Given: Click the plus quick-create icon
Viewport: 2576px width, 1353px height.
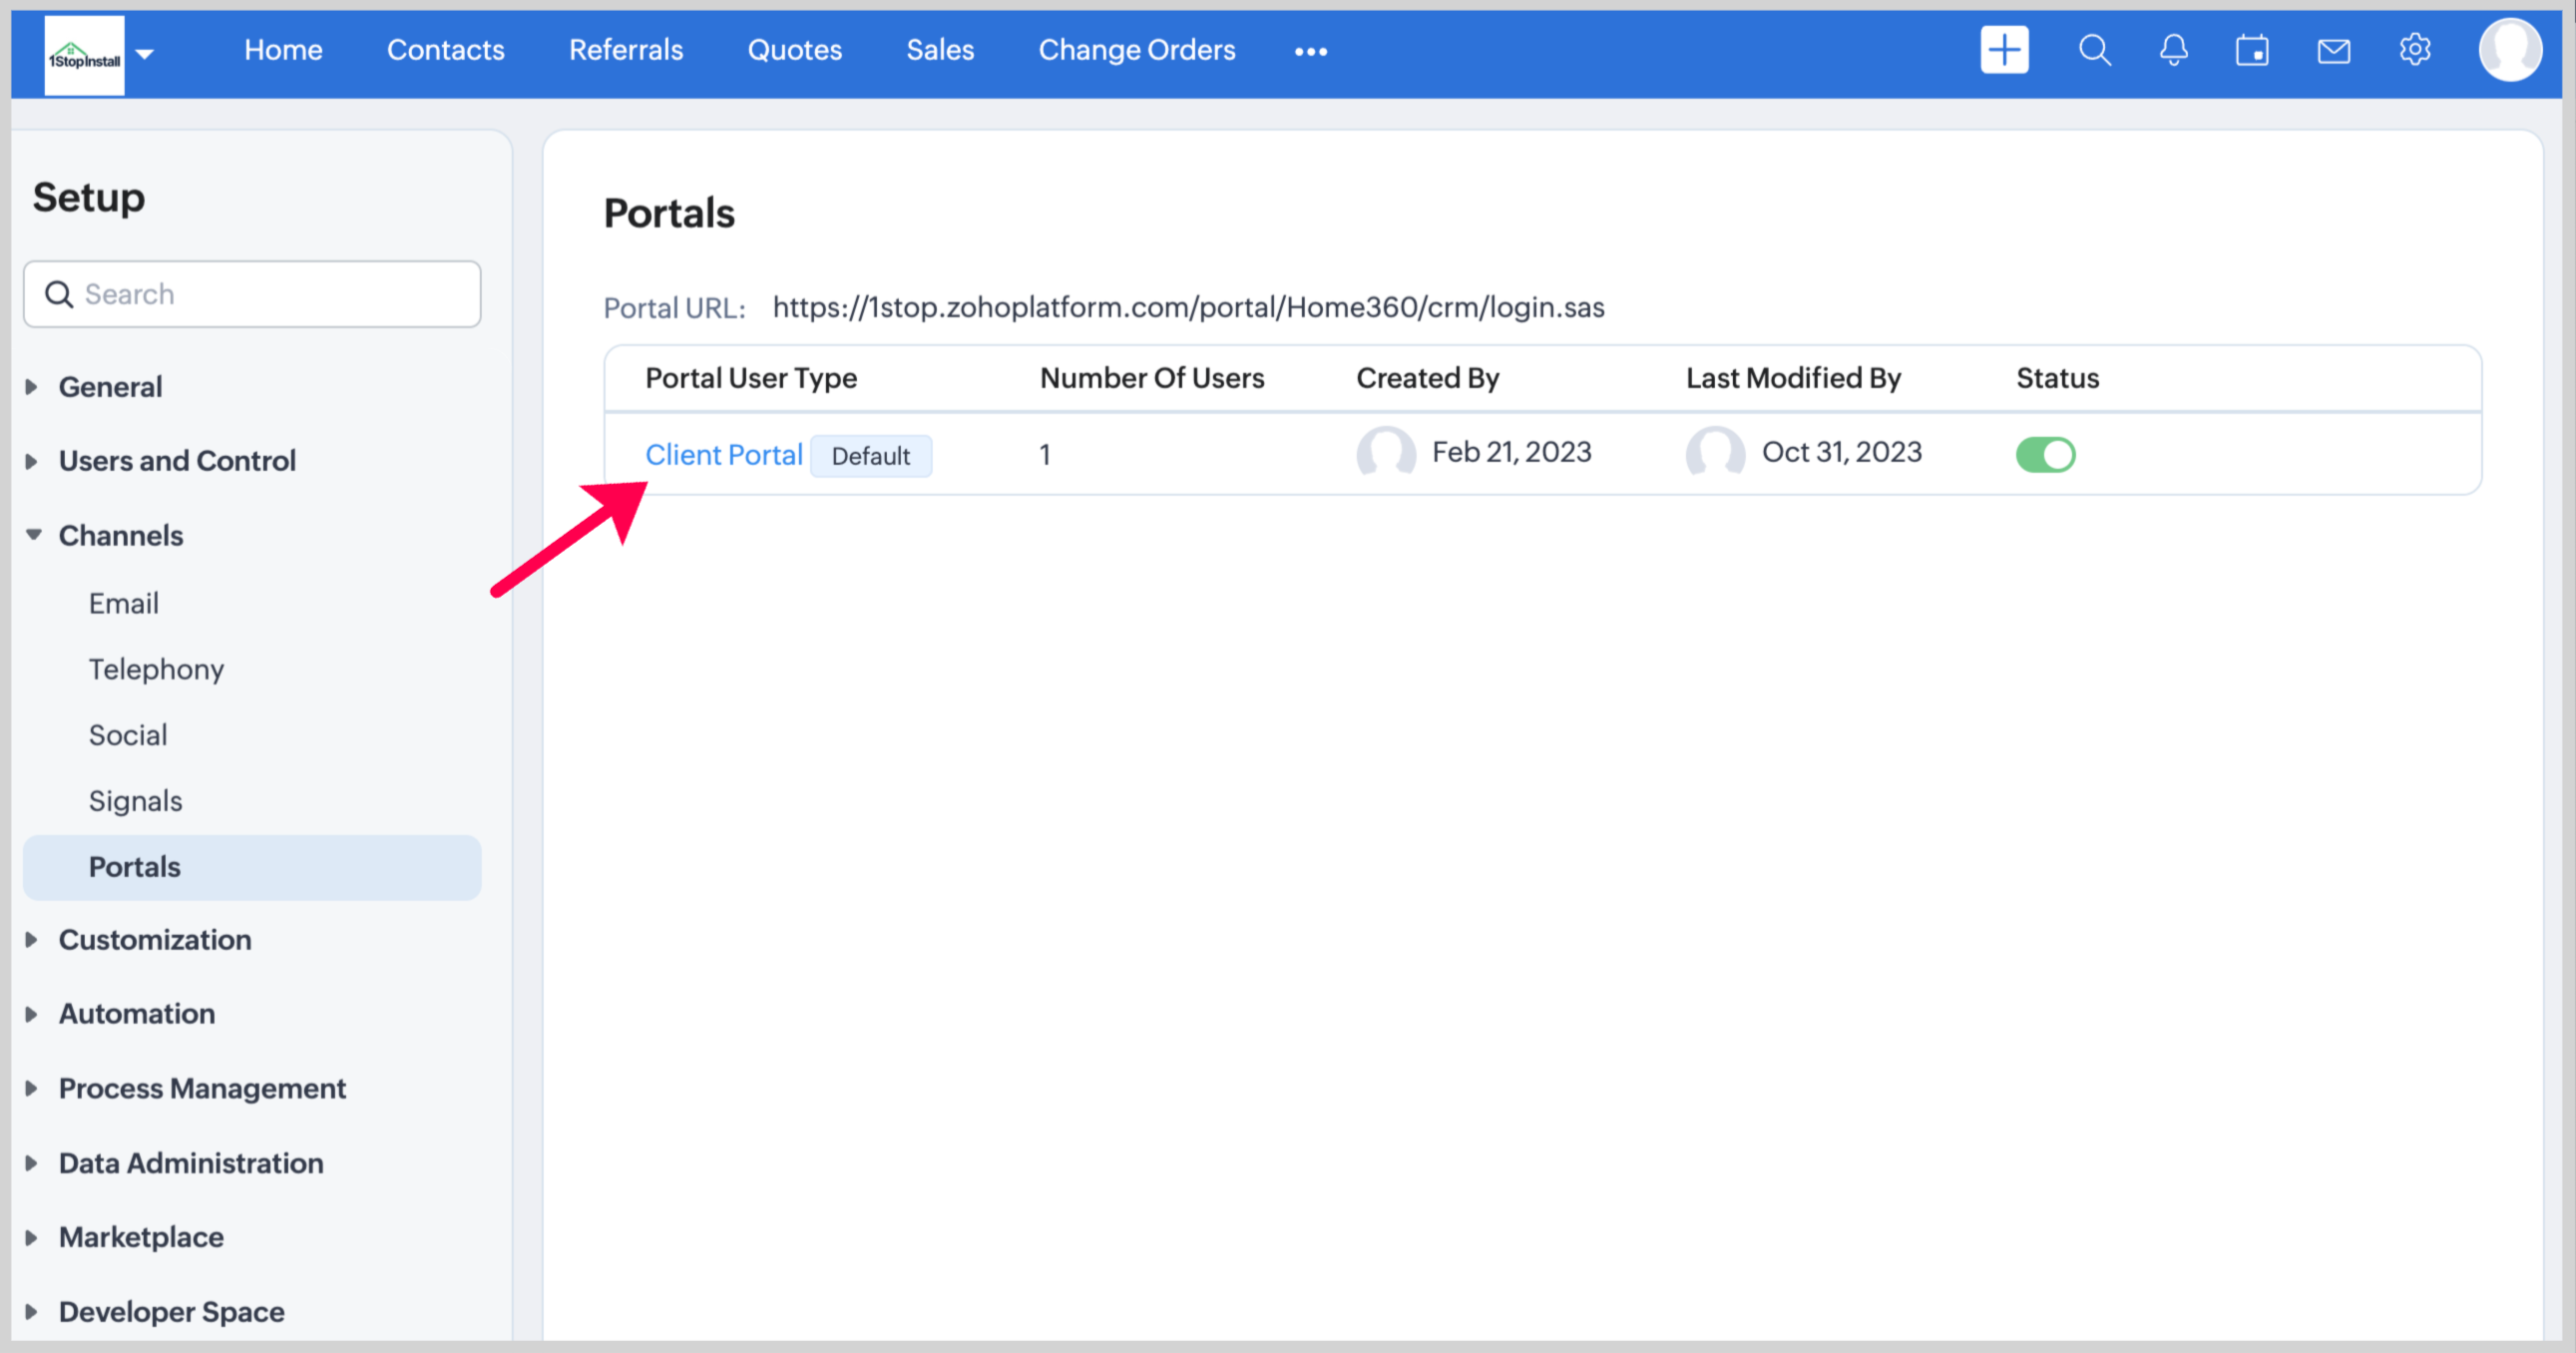Looking at the screenshot, I should (x=2004, y=50).
